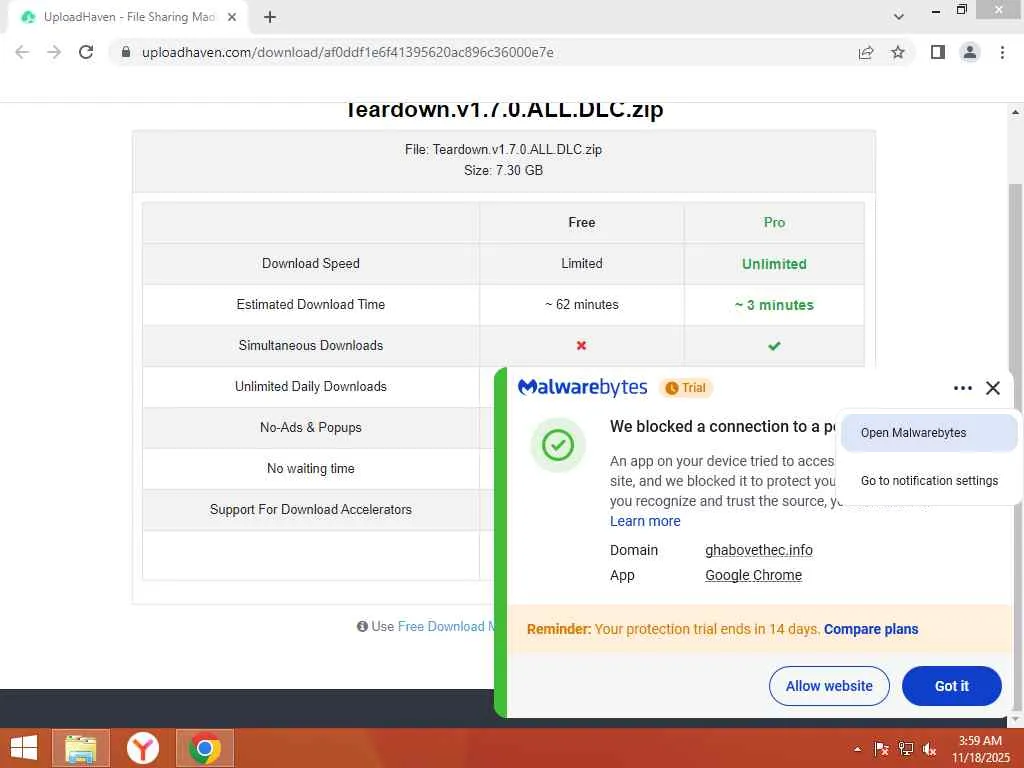Image resolution: width=1024 pixels, height=768 pixels.
Task: Choose Open Malwarebytes menu entry
Action: [x=929, y=433]
